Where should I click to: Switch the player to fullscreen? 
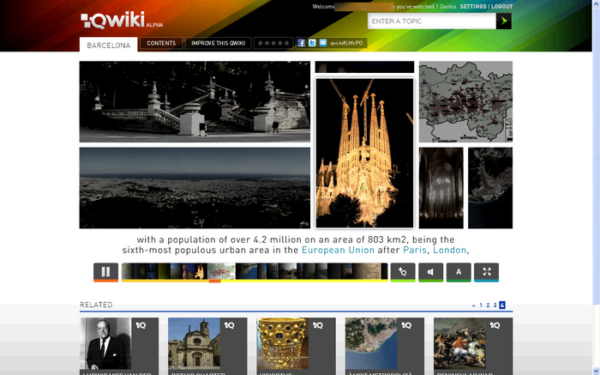(486, 272)
